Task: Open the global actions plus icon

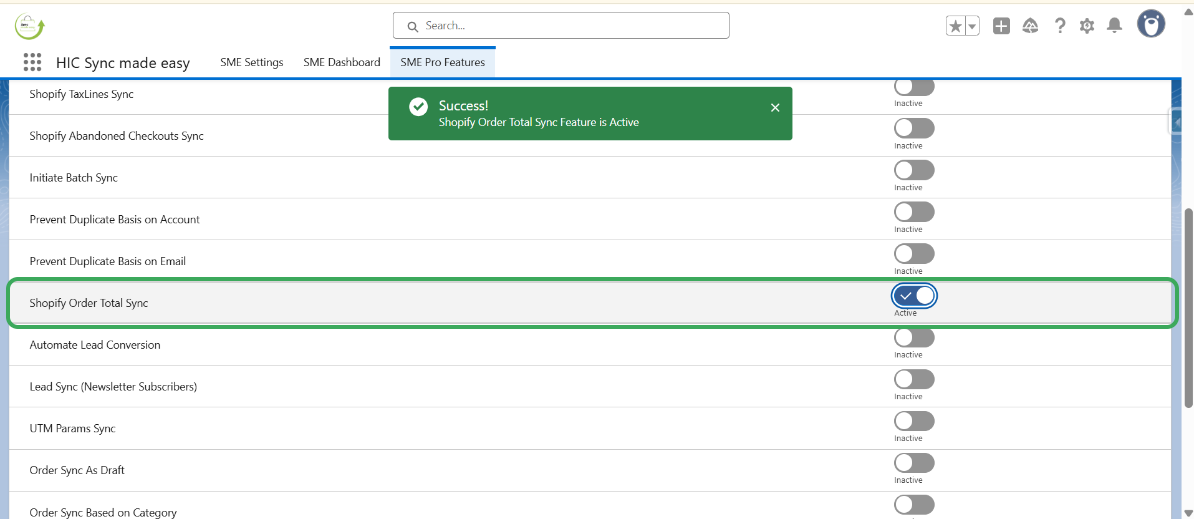Action: tap(1001, 26)
